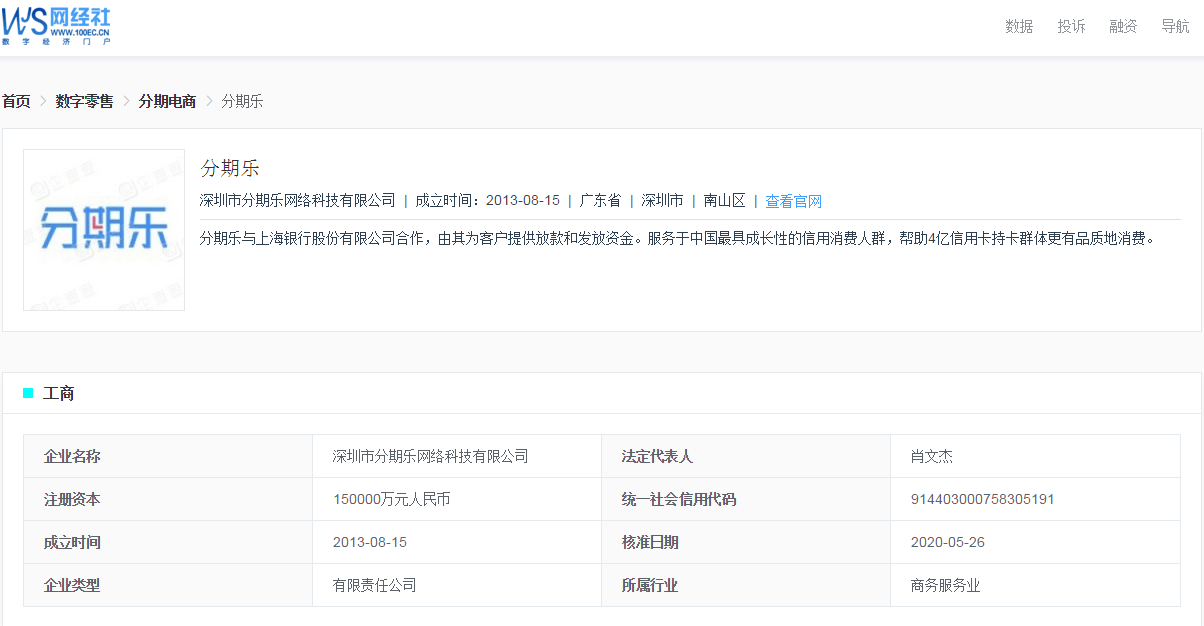Viewport: 1204px width, 626px height.
Task: Open the 投诉 menu in the top bar
Action: tap(1071, 27)
